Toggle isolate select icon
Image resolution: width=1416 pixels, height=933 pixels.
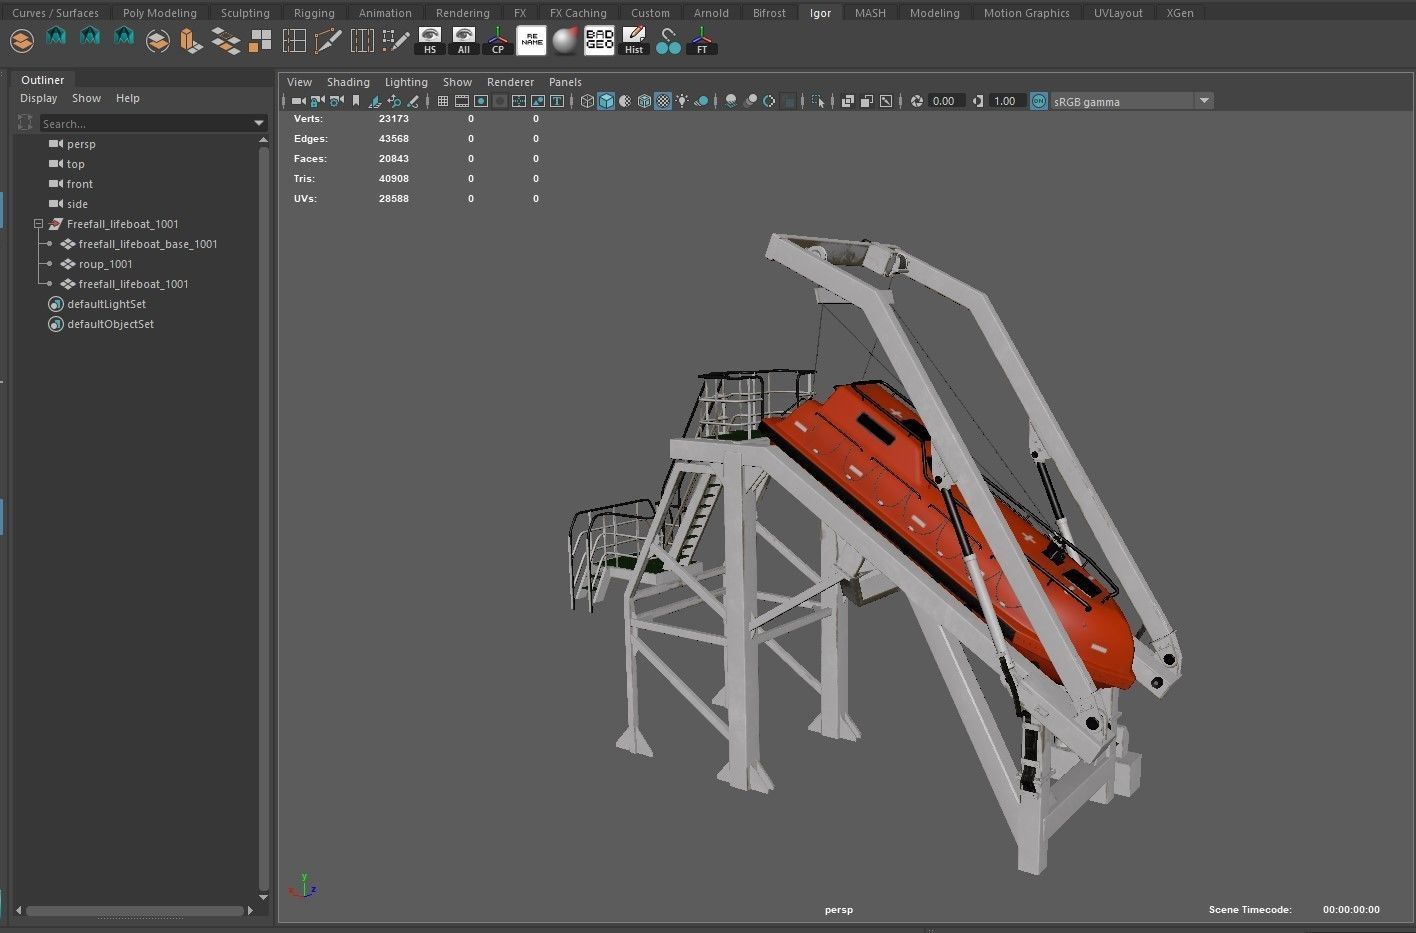[x=818, y=101]
